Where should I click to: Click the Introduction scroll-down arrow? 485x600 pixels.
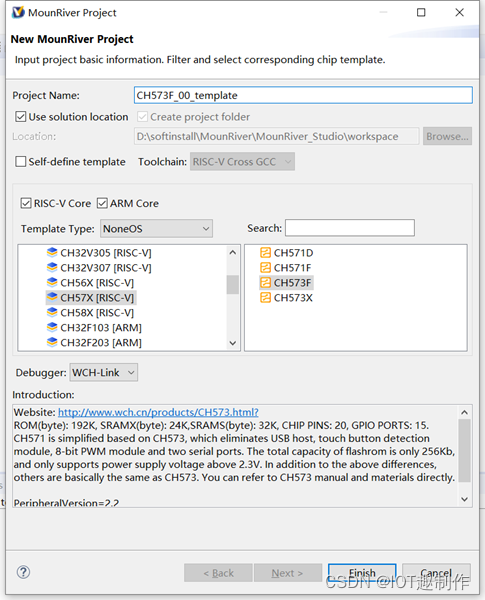pyautogui.click(x=464, y=499)
